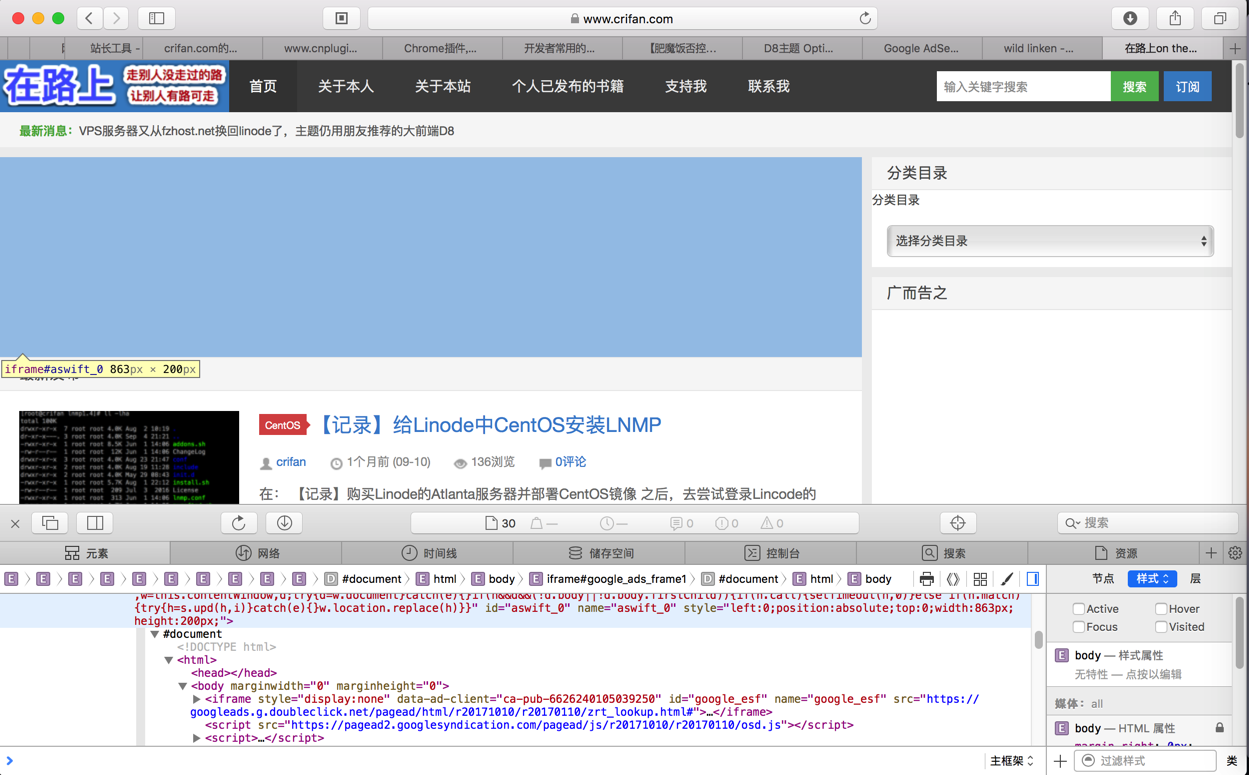Click the console prompt arrow at bottom left

point(9,761)
